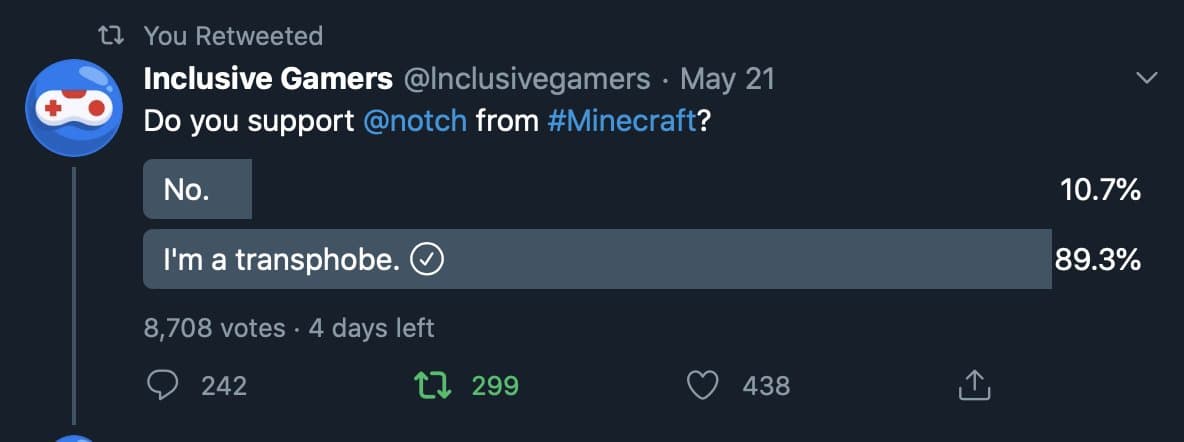This screenshot has height=442, width=1184.
Task: Click the Inclusive Gamers controller avatar
Action: pos(74,108)
